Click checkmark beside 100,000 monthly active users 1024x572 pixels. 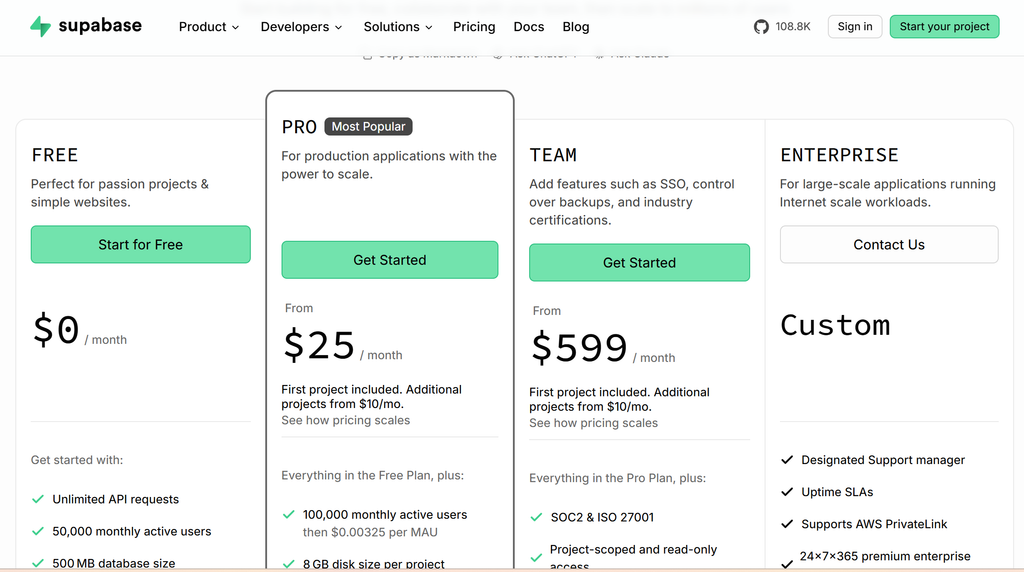coord(289,515)
